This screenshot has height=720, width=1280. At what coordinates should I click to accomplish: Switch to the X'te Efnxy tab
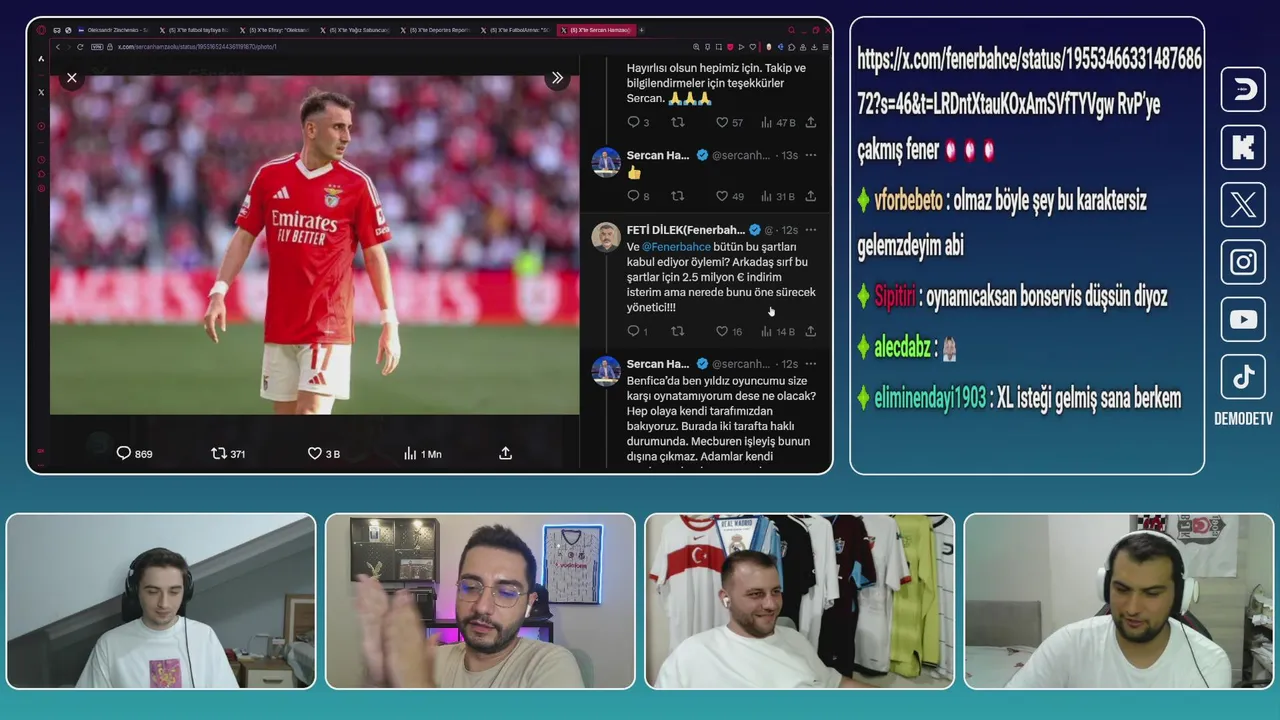coord(274,30)
